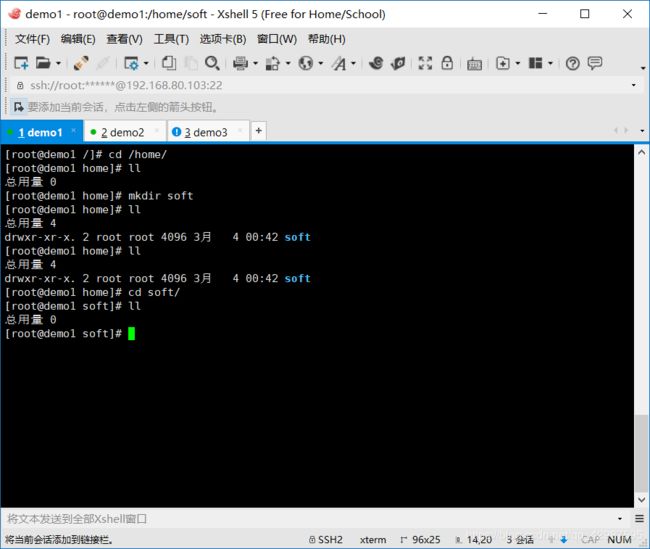This screenshot has width=650, height=549.
Task: Open the address bar history dropdown
Action: click(x=633, y=85)
